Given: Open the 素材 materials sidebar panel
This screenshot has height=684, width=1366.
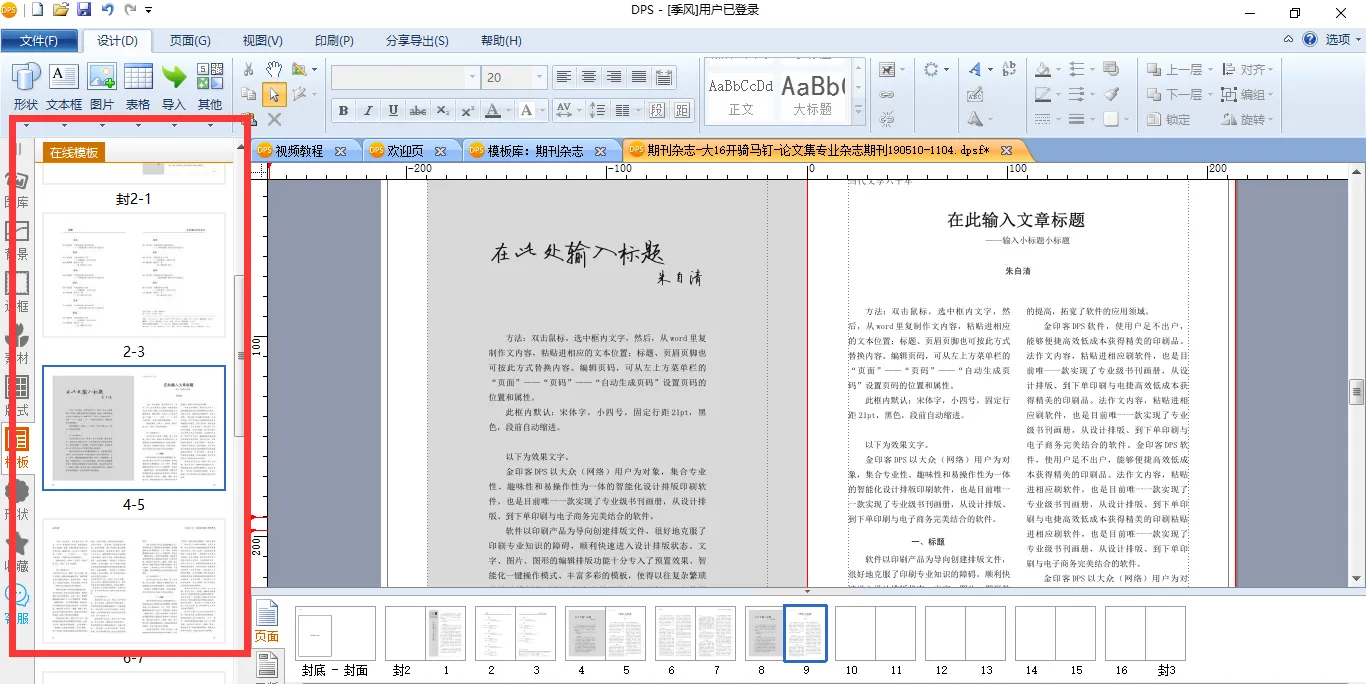Looking at the screenshot, I should click(17, 345).
